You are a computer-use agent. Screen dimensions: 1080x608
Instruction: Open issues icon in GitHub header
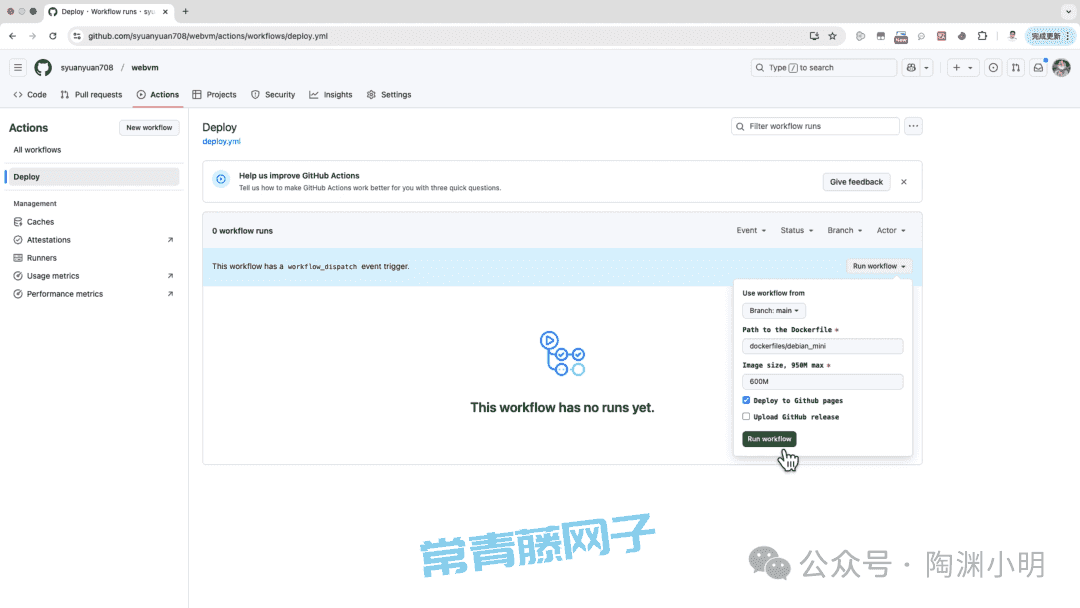click(993, 67)
